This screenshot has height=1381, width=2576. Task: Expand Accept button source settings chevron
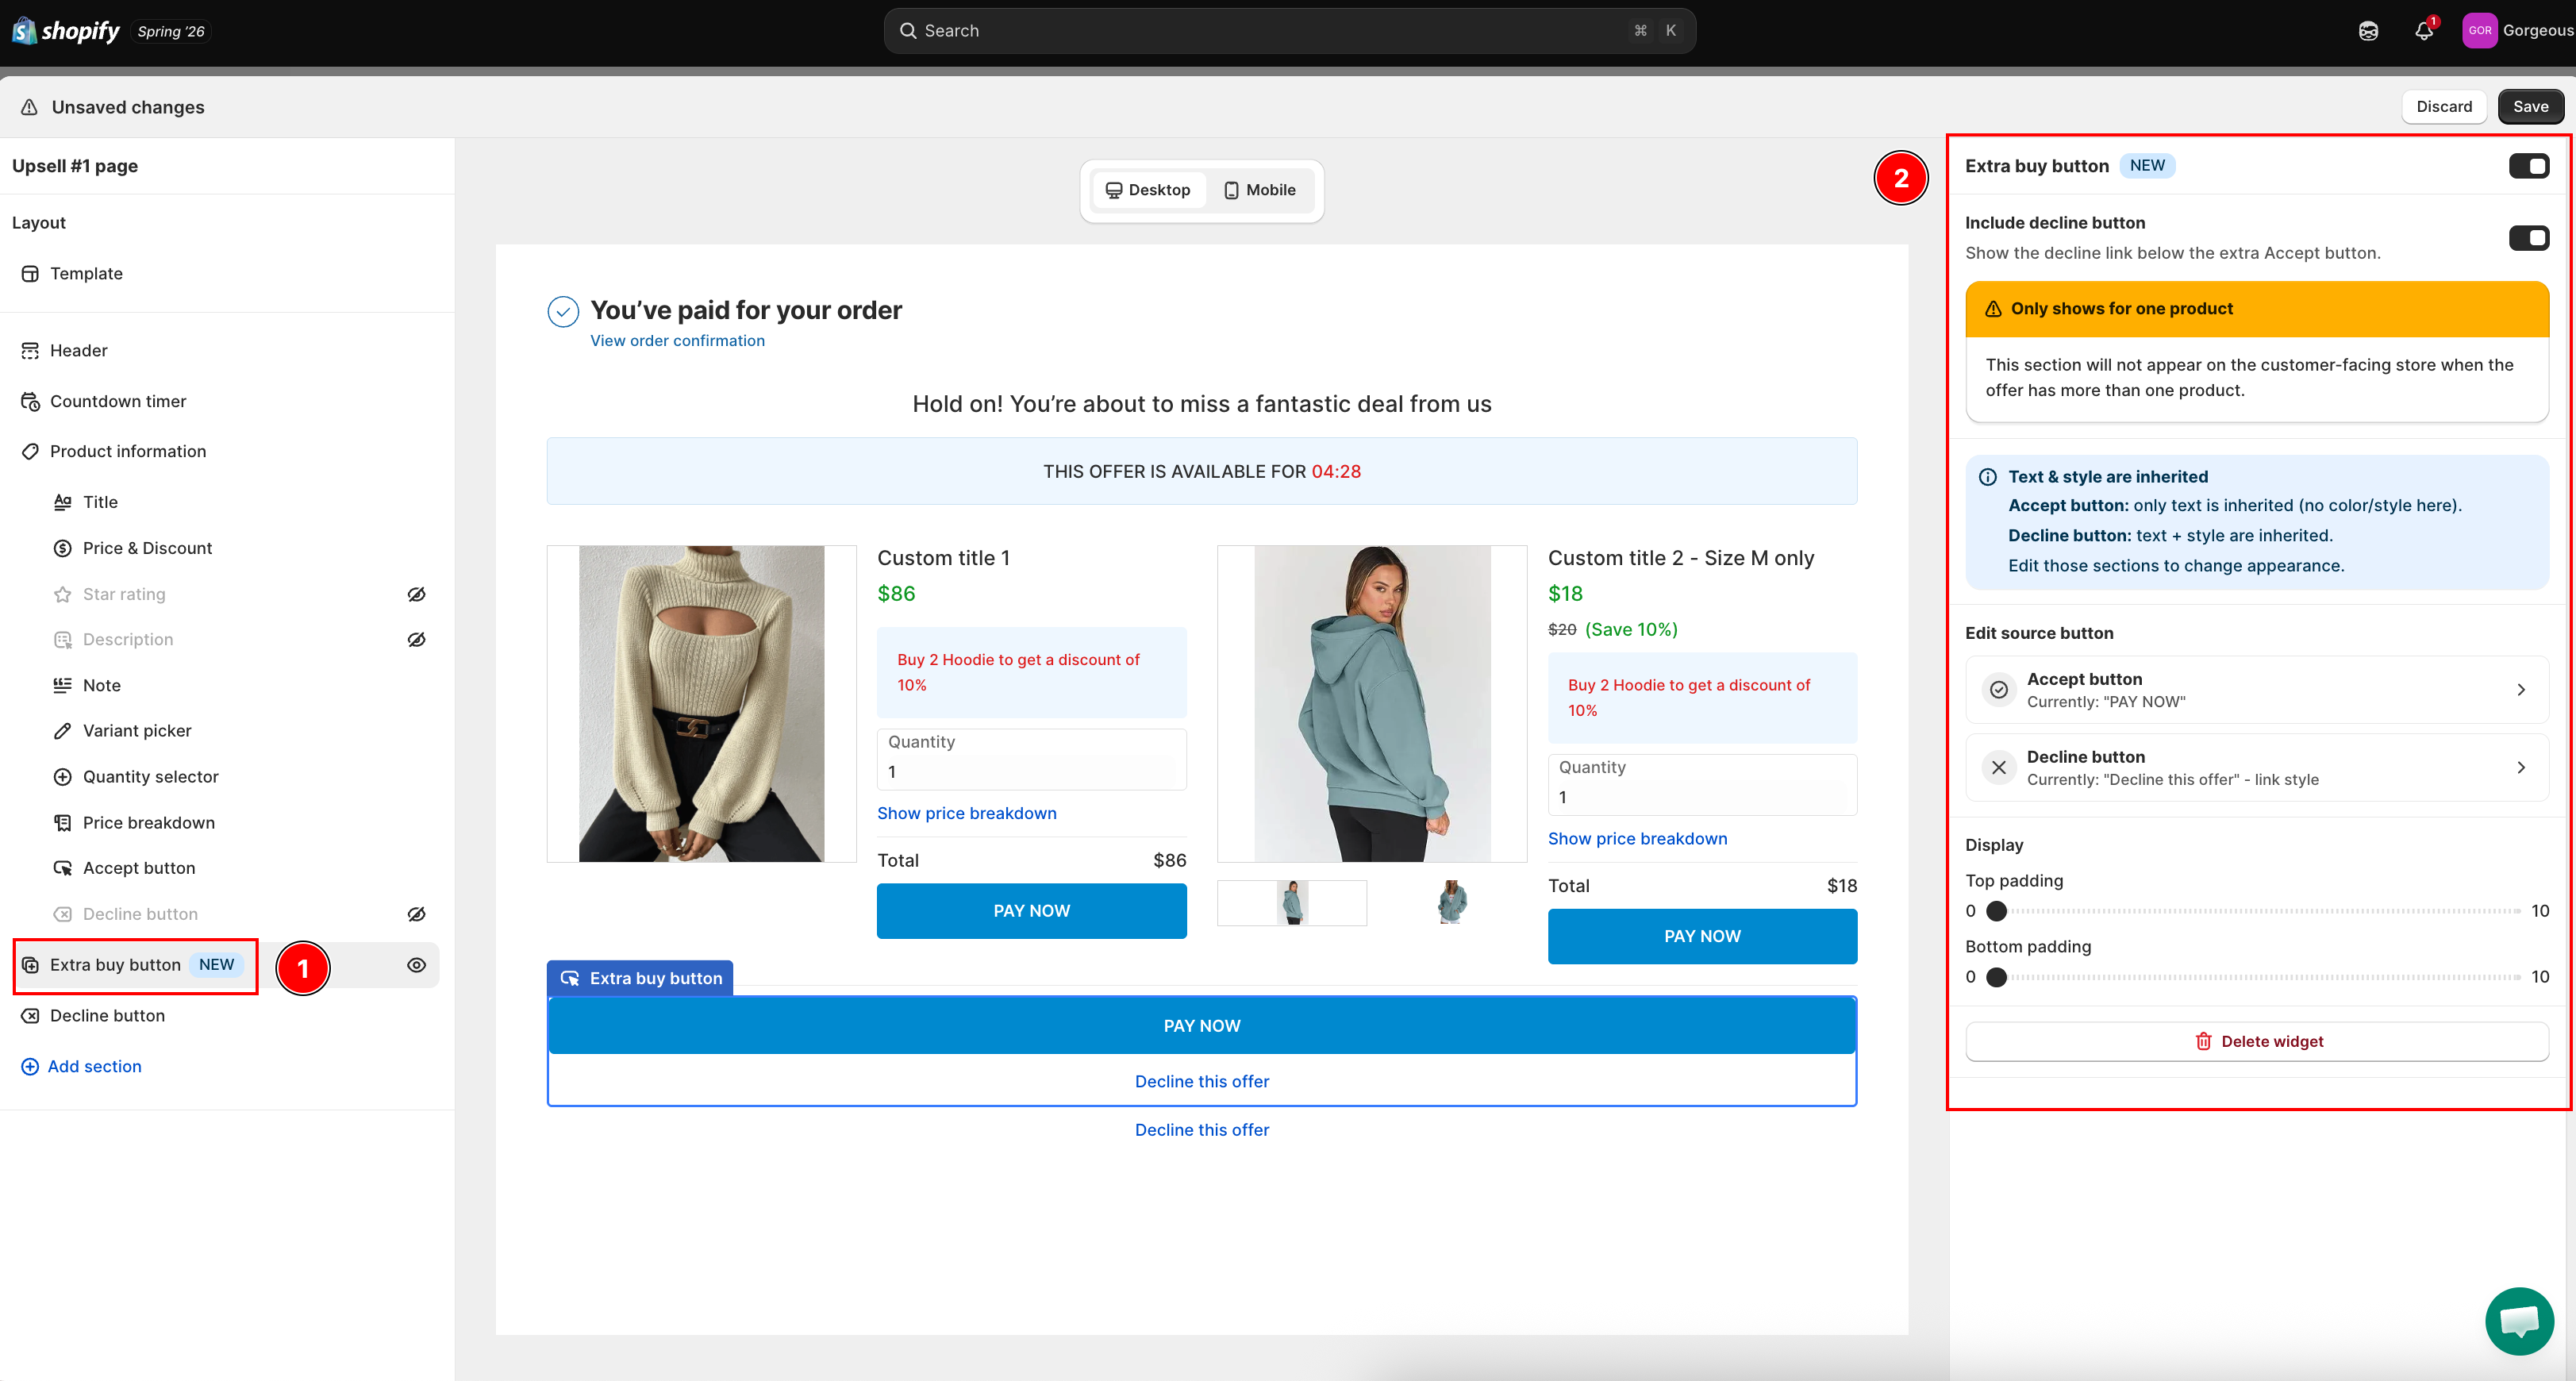pyautogui.click(x=2521, y=689)
